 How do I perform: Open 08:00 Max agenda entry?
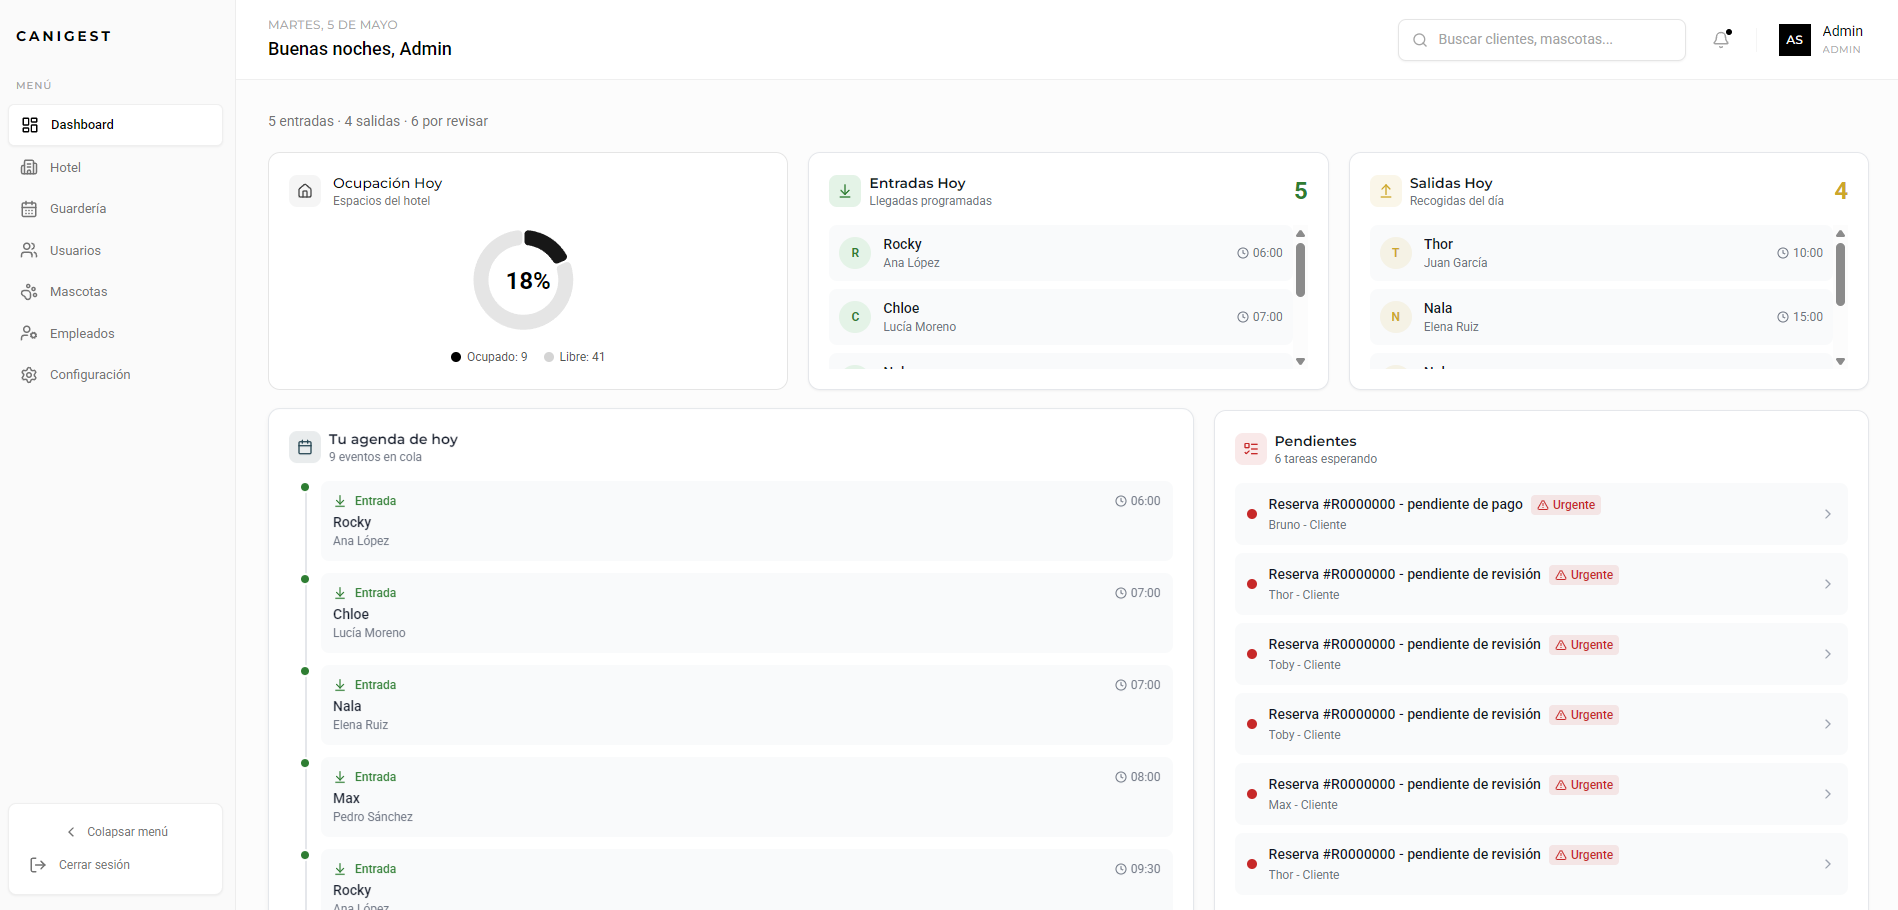click(x=747, y=797)
